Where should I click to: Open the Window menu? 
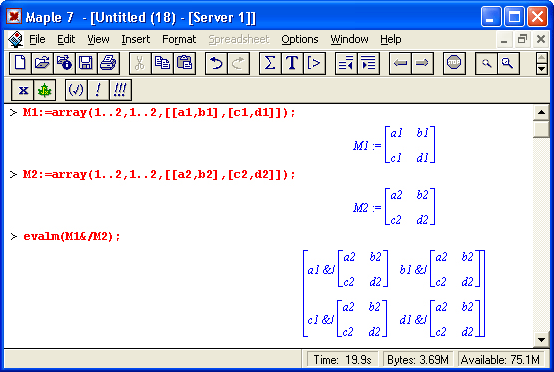pyautogui.click(x=349, y=39)
